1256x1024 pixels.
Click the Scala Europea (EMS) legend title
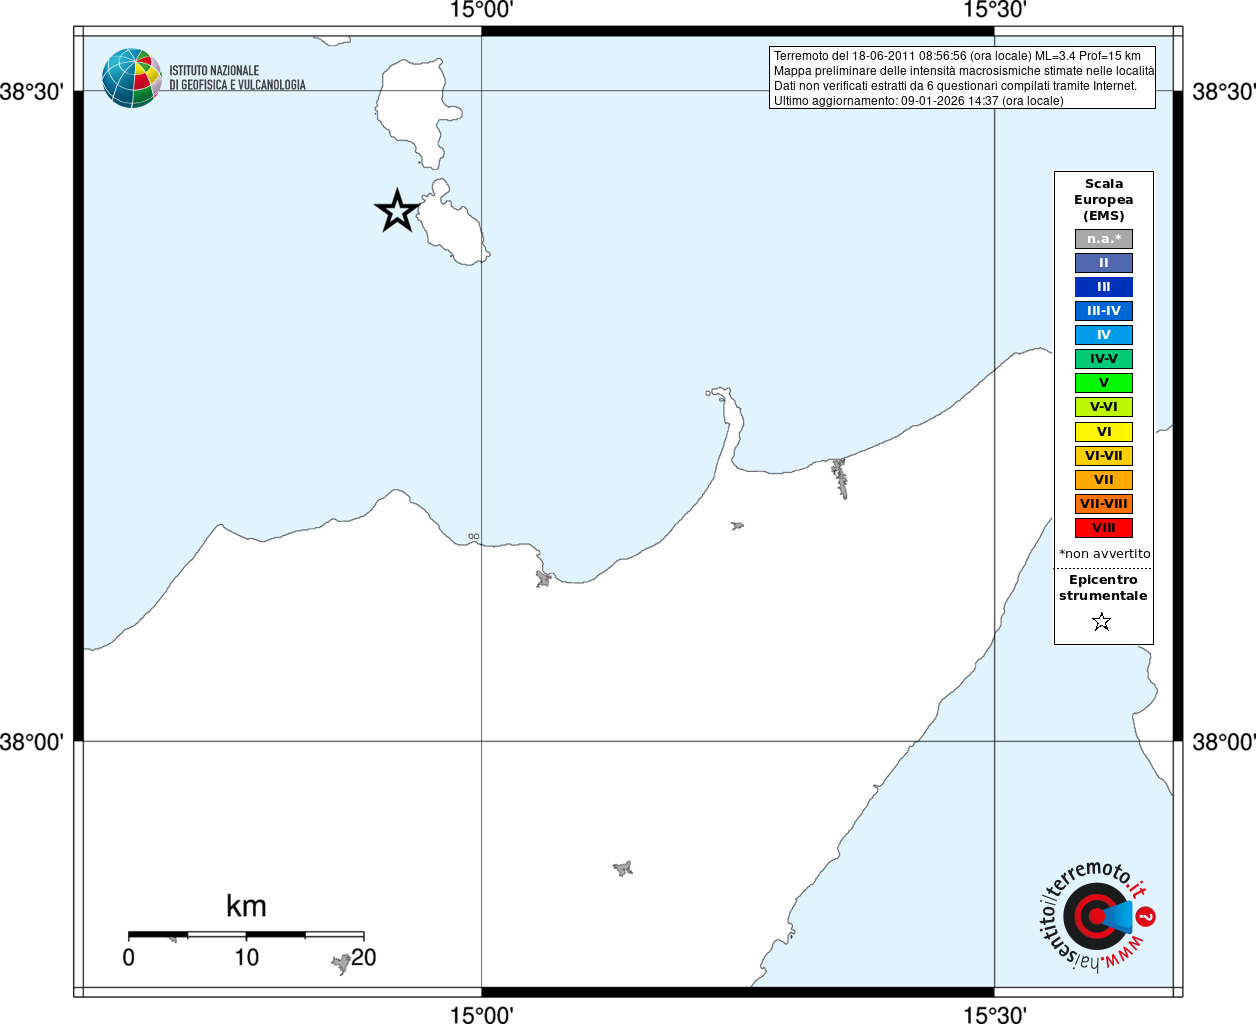click(1104, 200)
